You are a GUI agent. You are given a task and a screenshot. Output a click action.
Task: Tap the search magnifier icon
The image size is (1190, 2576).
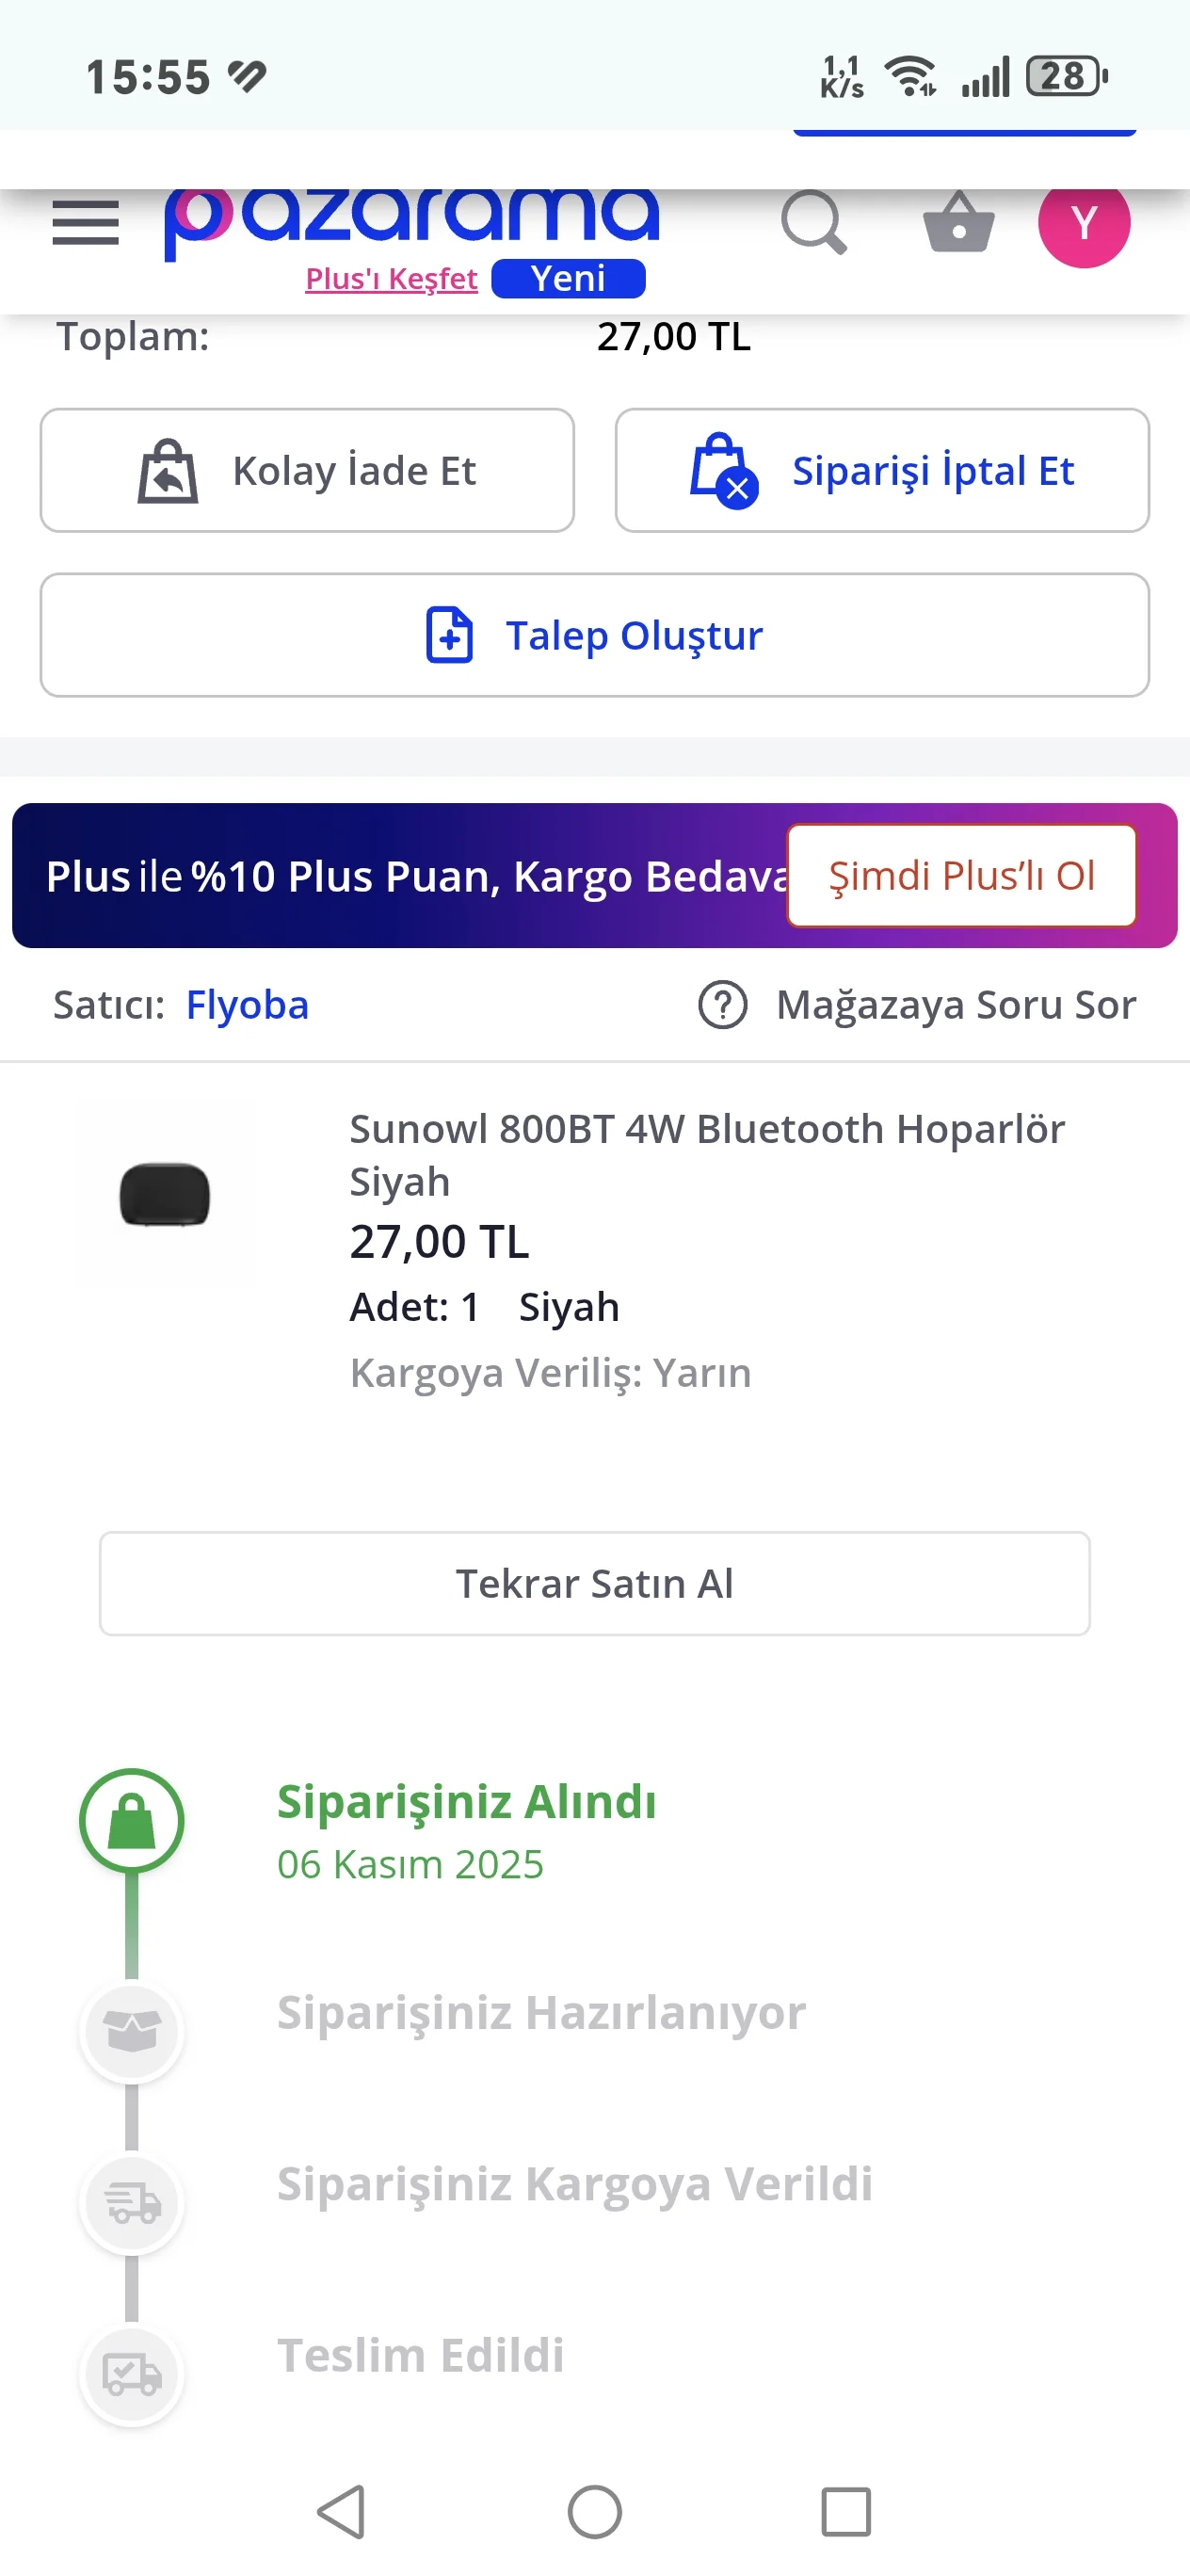(813, 222)
